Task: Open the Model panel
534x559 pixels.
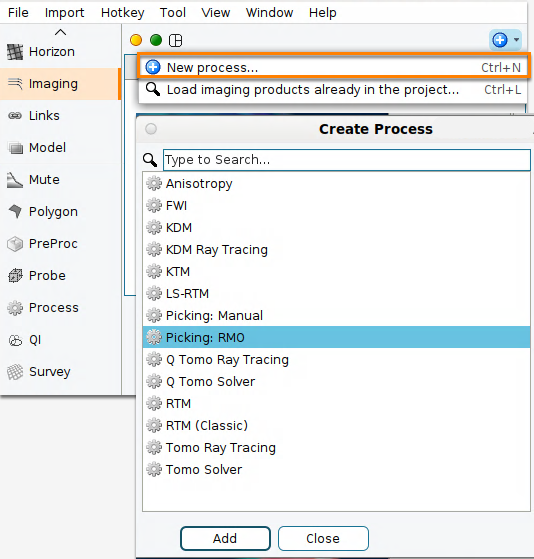Action: [60, 148]
